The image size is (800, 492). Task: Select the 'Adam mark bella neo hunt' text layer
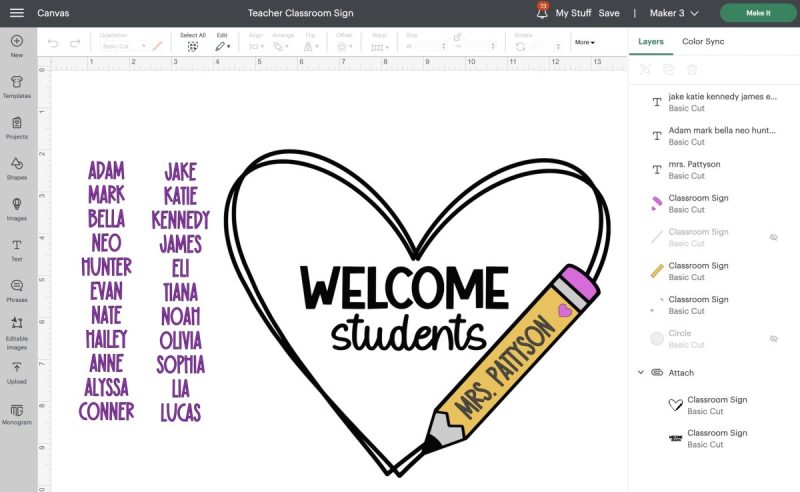click(x=714, y=136)
